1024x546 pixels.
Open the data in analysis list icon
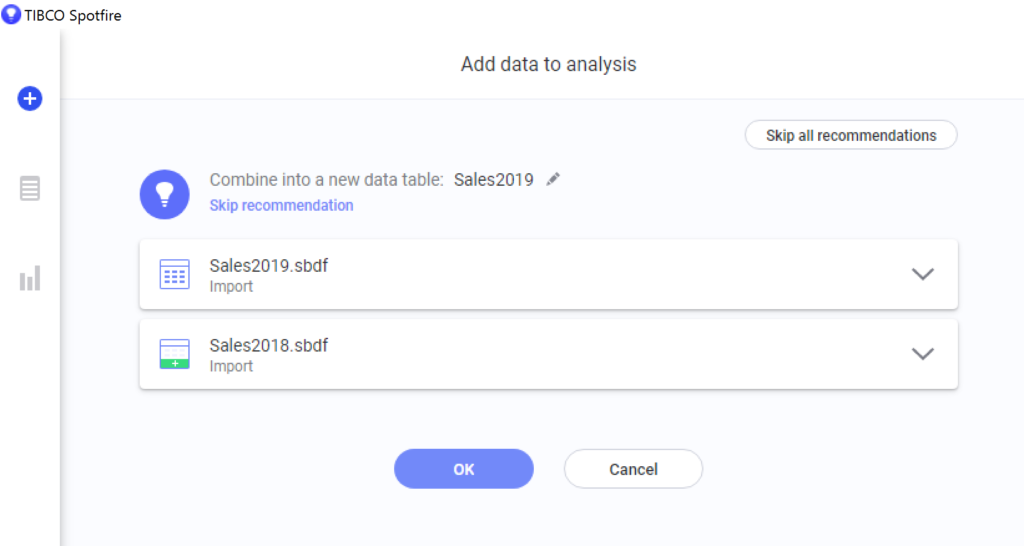(29, 189)
